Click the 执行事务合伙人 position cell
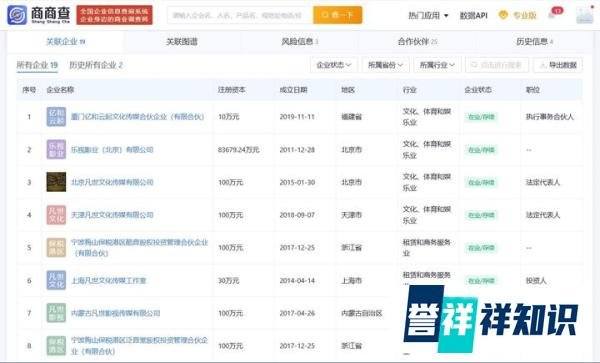 pyautogui.click(x=549, y=117)
